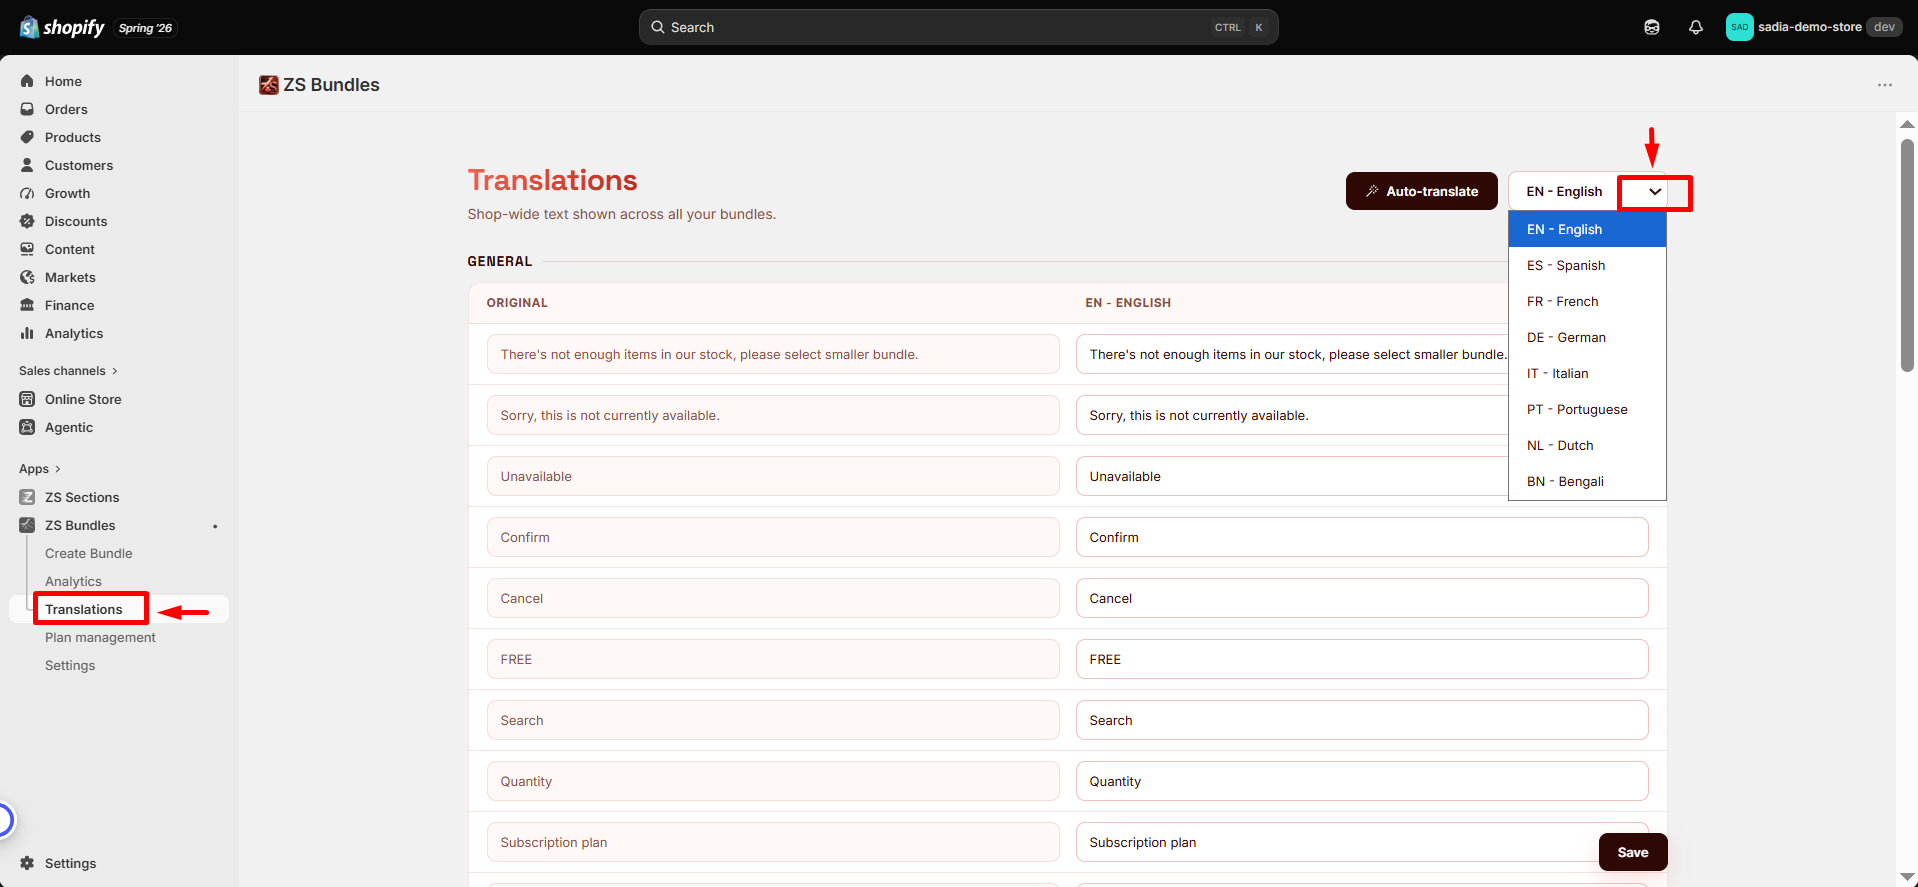Viewport: 1918px width, 887px height.
Task: Click the original FREE text field
Action: point(773,659)
